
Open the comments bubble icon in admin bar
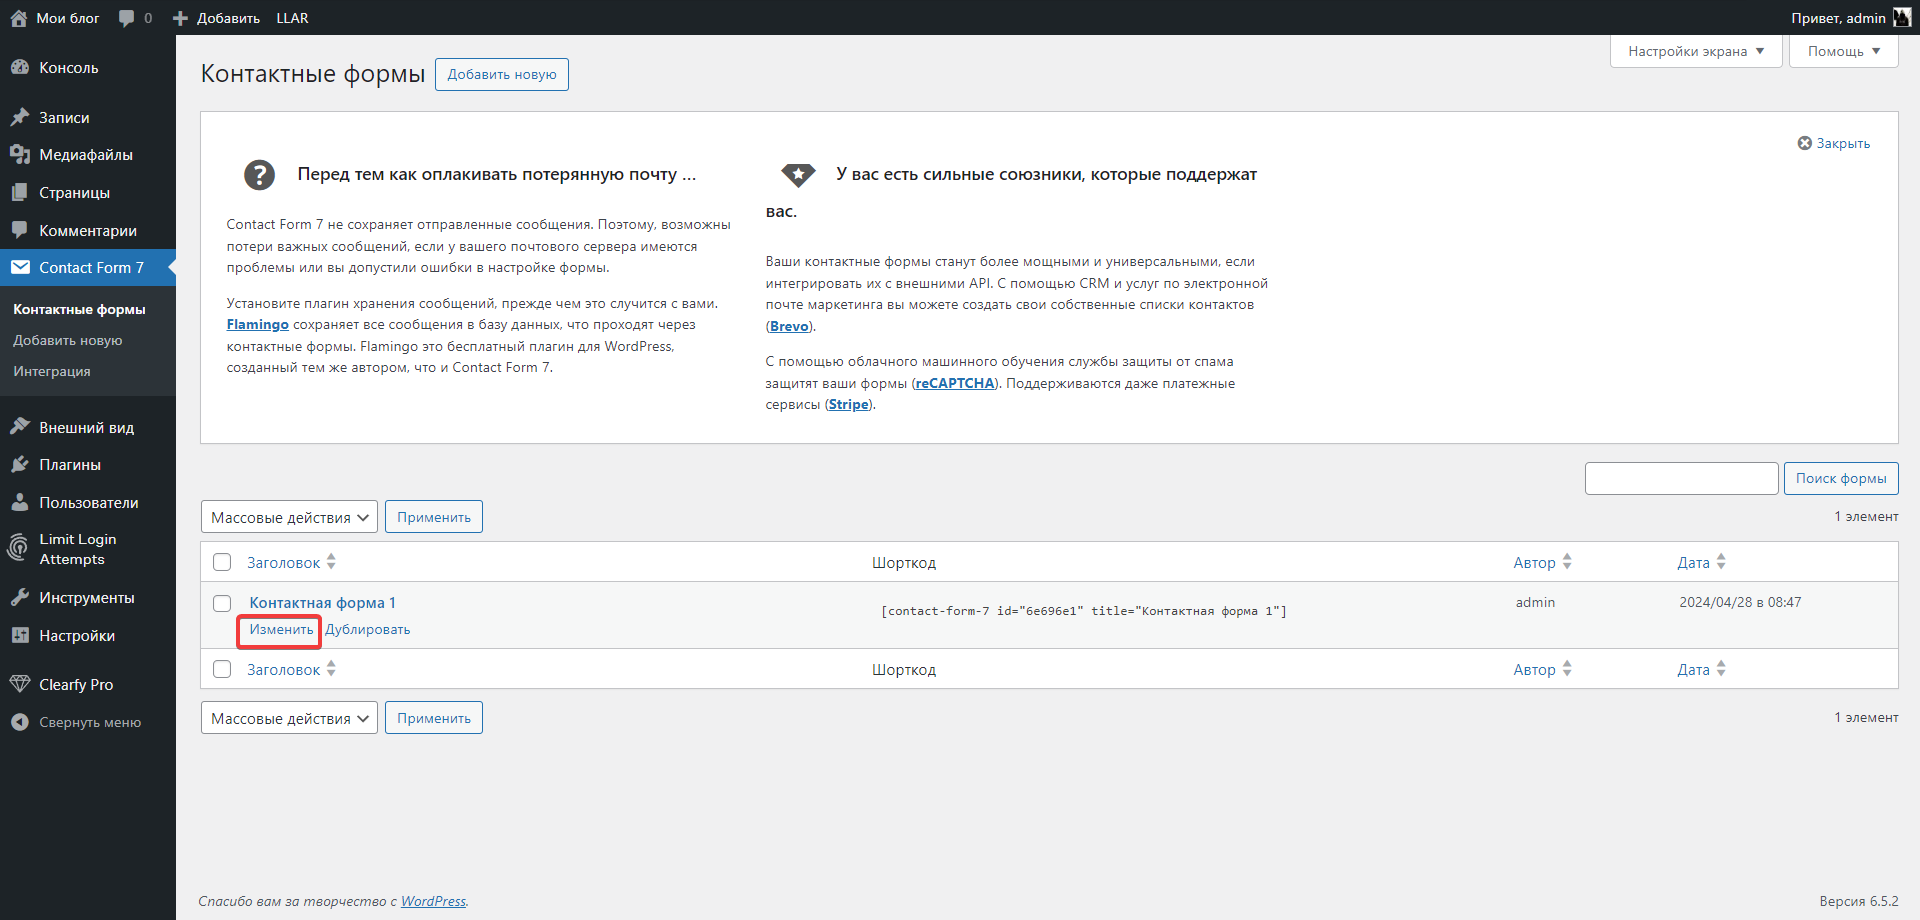pyautogui.click(x=126, y=18)
